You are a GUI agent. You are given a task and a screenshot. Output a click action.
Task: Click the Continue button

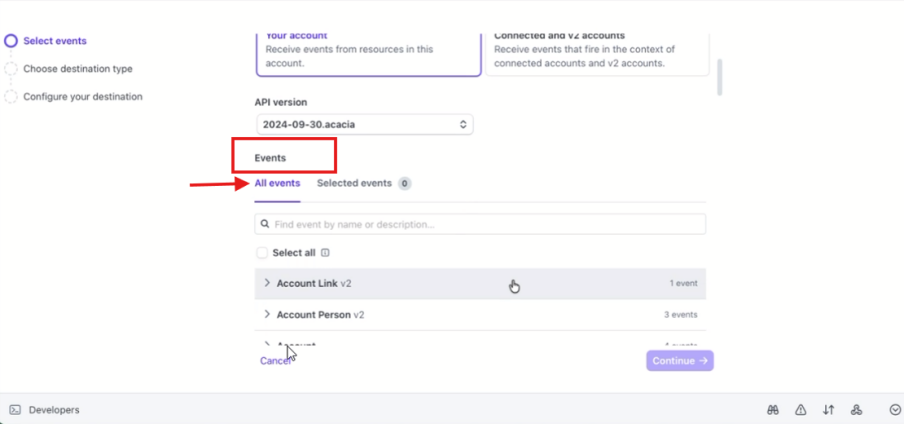(x=680, y=361)
